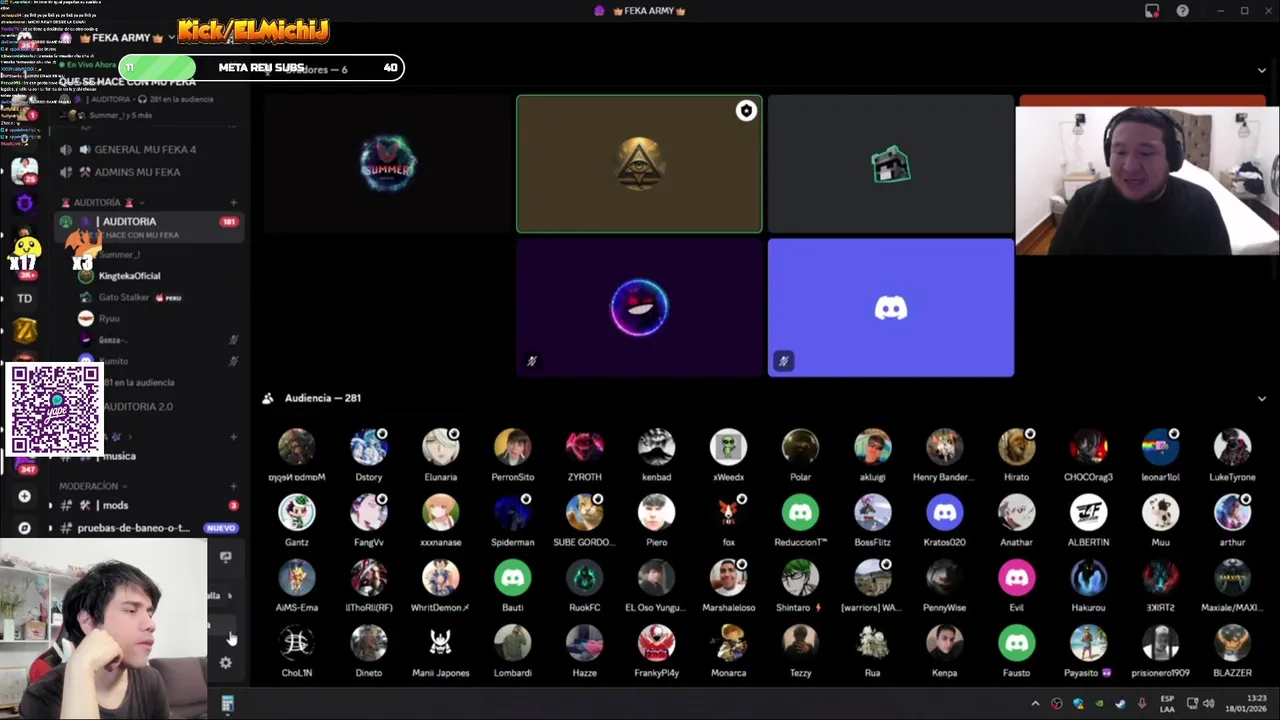Open audience member kenbad's avatar
1280x720 pixels.
656,448
